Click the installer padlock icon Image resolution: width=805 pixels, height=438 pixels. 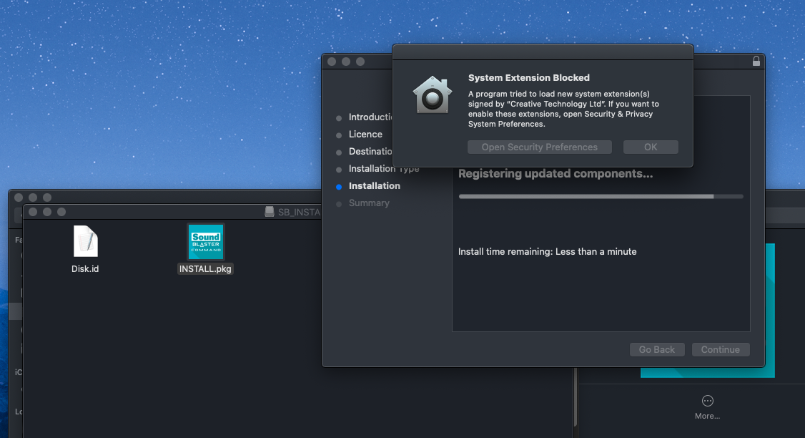click(756, 62)
